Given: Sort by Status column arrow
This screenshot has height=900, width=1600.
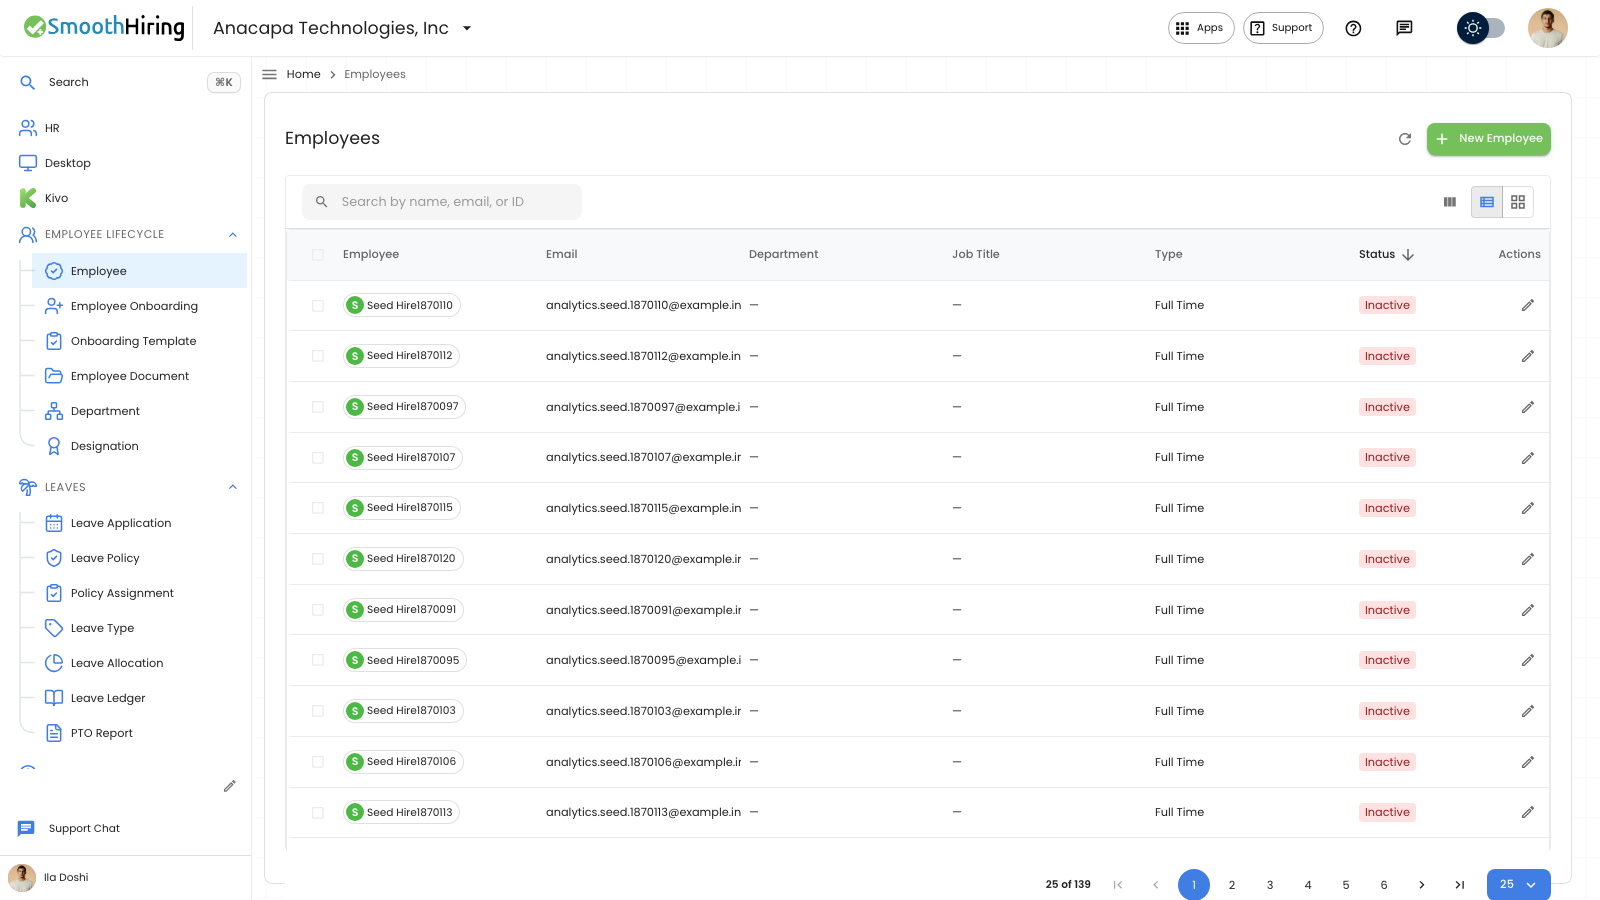Looking at the screenshot, I should click(x=1408, y=255).
